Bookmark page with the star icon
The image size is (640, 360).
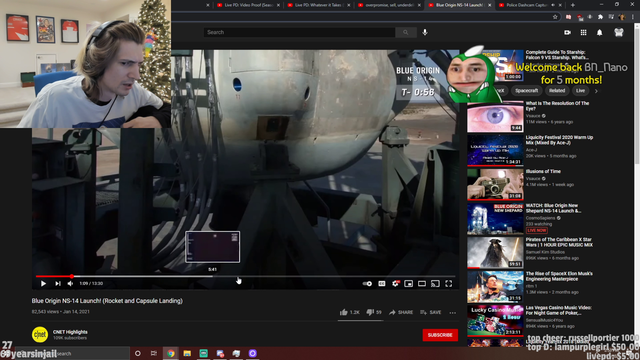point(555,17)
